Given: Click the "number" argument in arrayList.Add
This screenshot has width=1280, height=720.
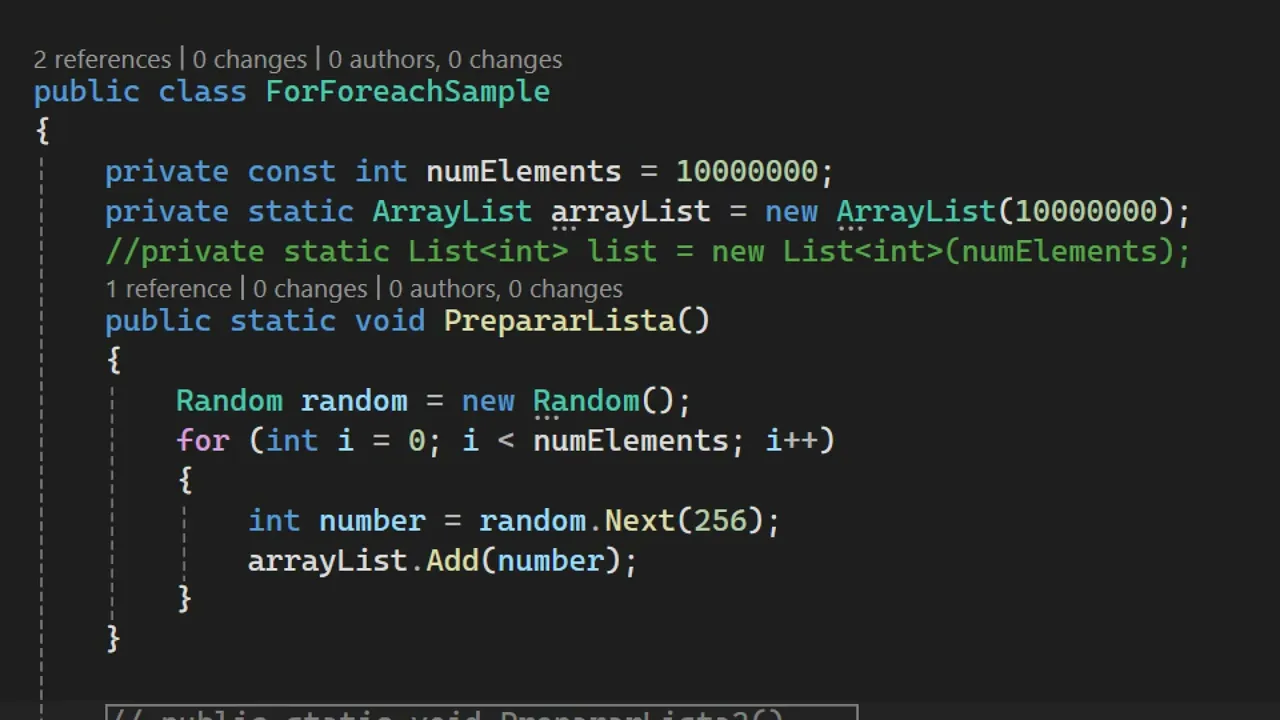Looking at the screenshot, I should pyautogui.click(x=550, y=561).
